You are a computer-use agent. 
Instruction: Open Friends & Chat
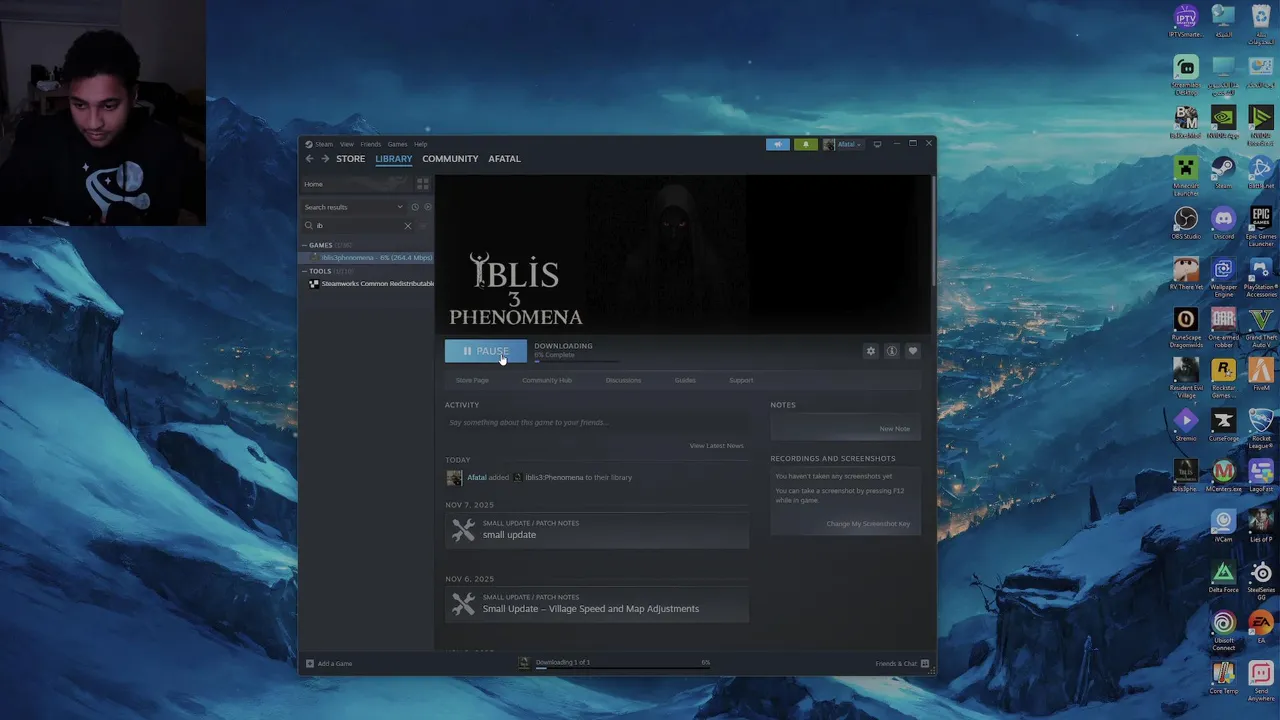click(902, 664)
